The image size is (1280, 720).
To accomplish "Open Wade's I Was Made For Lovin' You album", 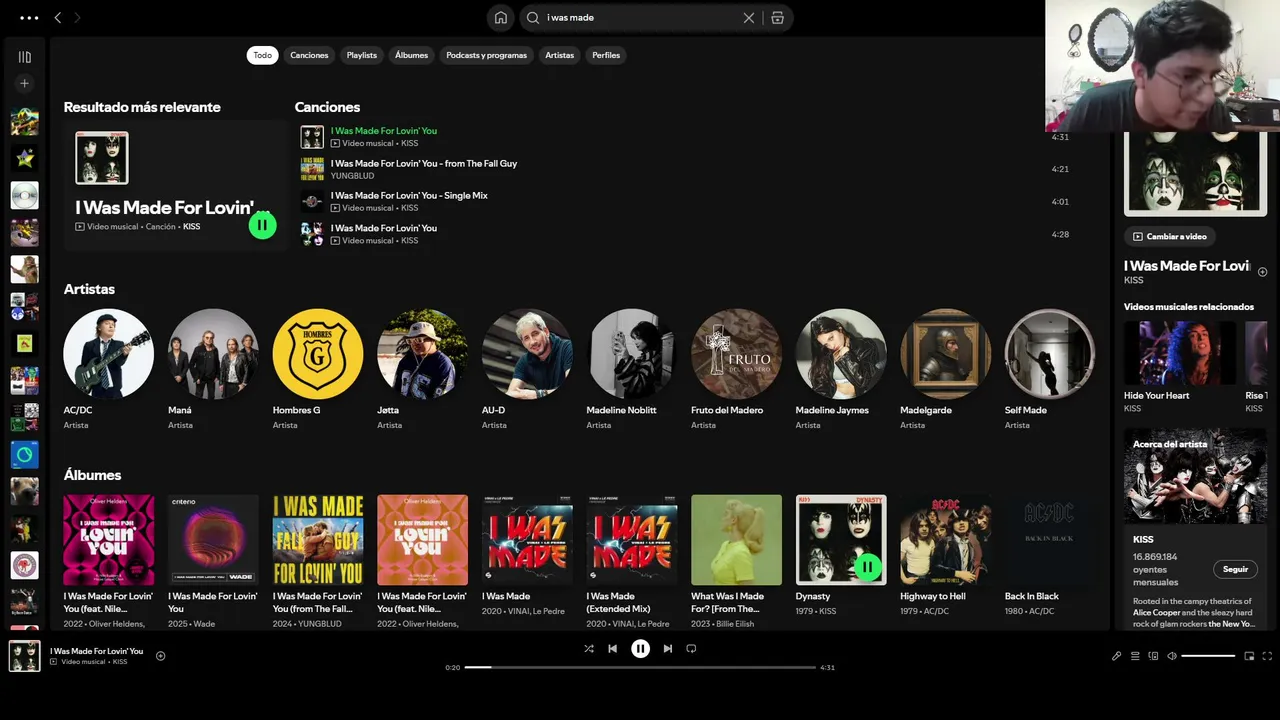I will pyautogui.click(x=213, y=540).
